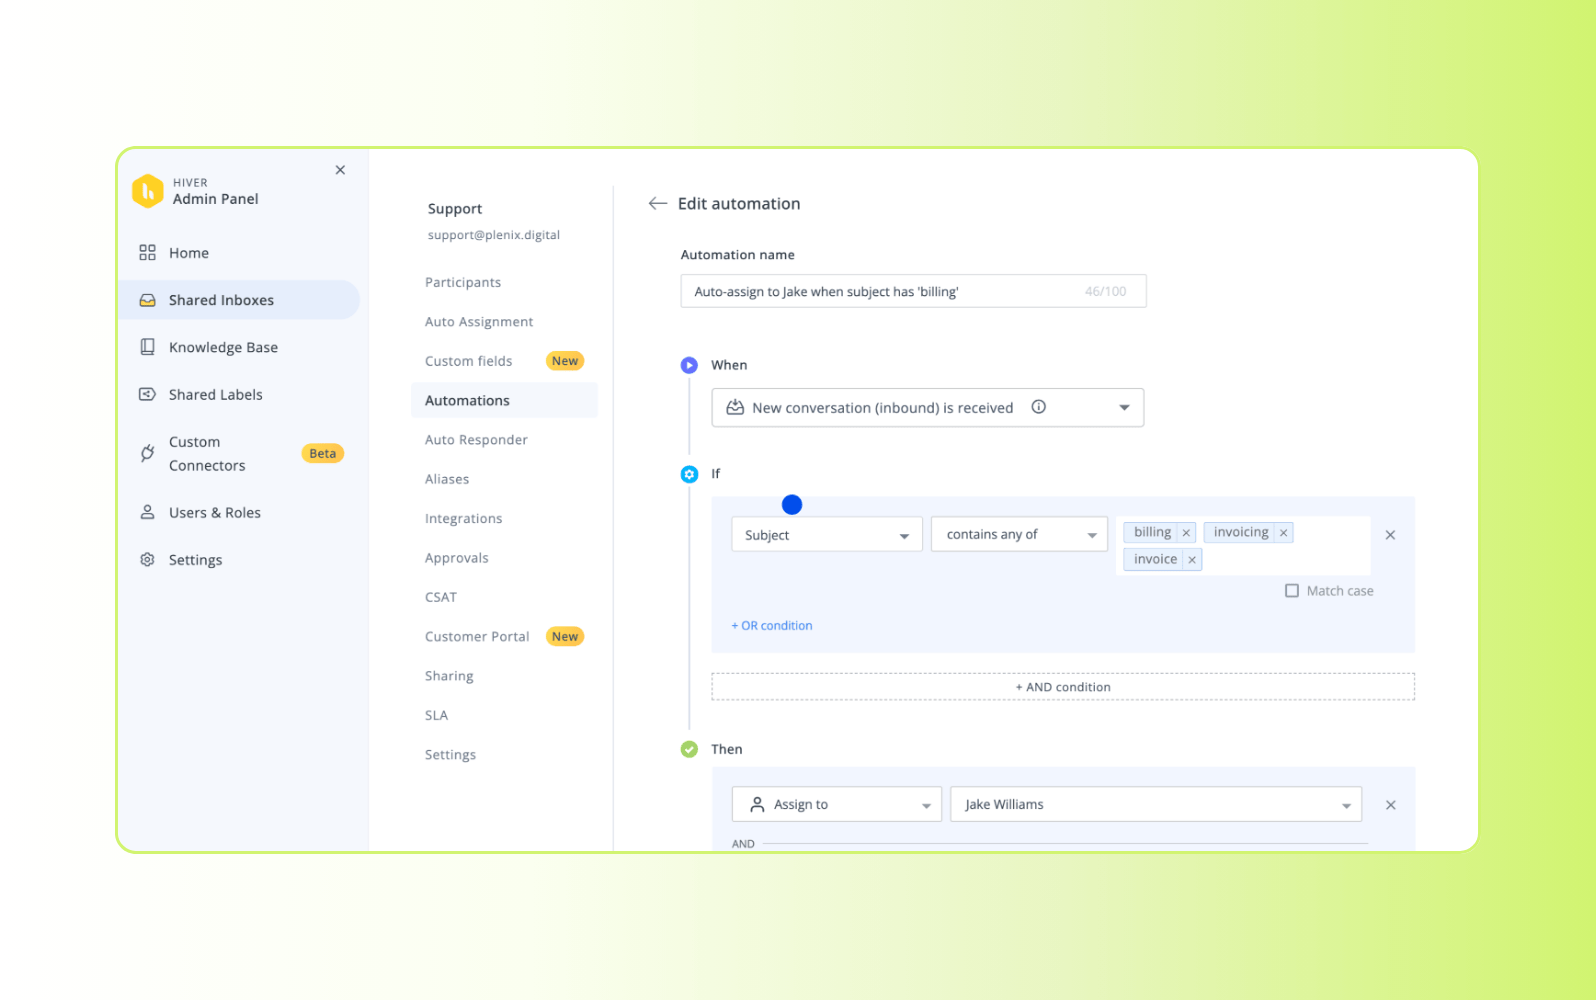Open the Subject field dropdown
The width and height of the screenshot is (1596, 1000).
pyautogui.click(x=827, y=535)
